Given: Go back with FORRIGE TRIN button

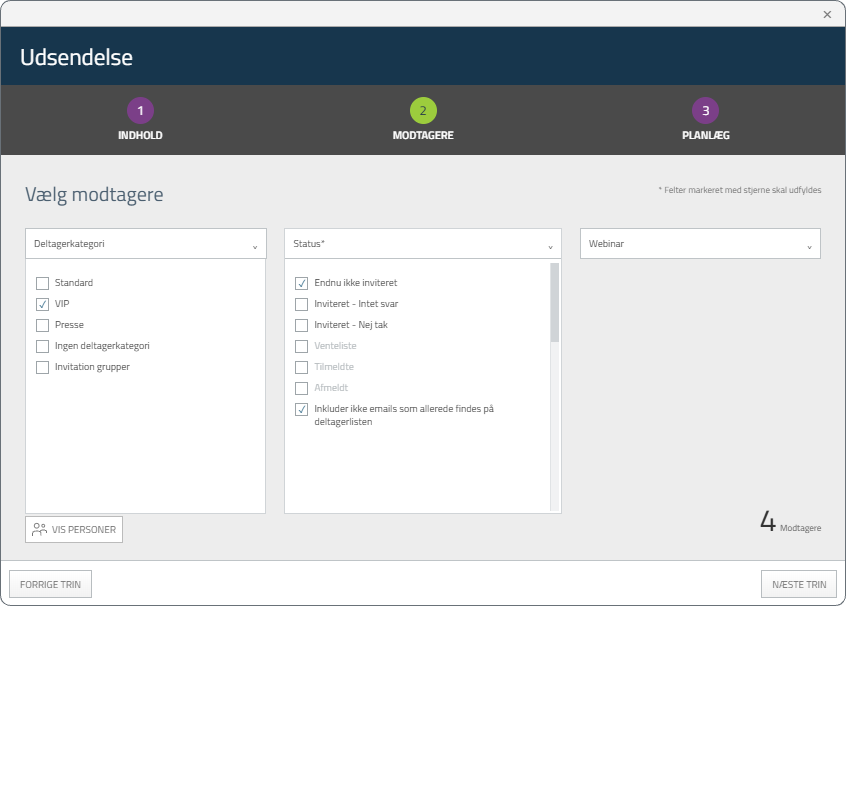Looking at the screenshot, I should [50, 584].
